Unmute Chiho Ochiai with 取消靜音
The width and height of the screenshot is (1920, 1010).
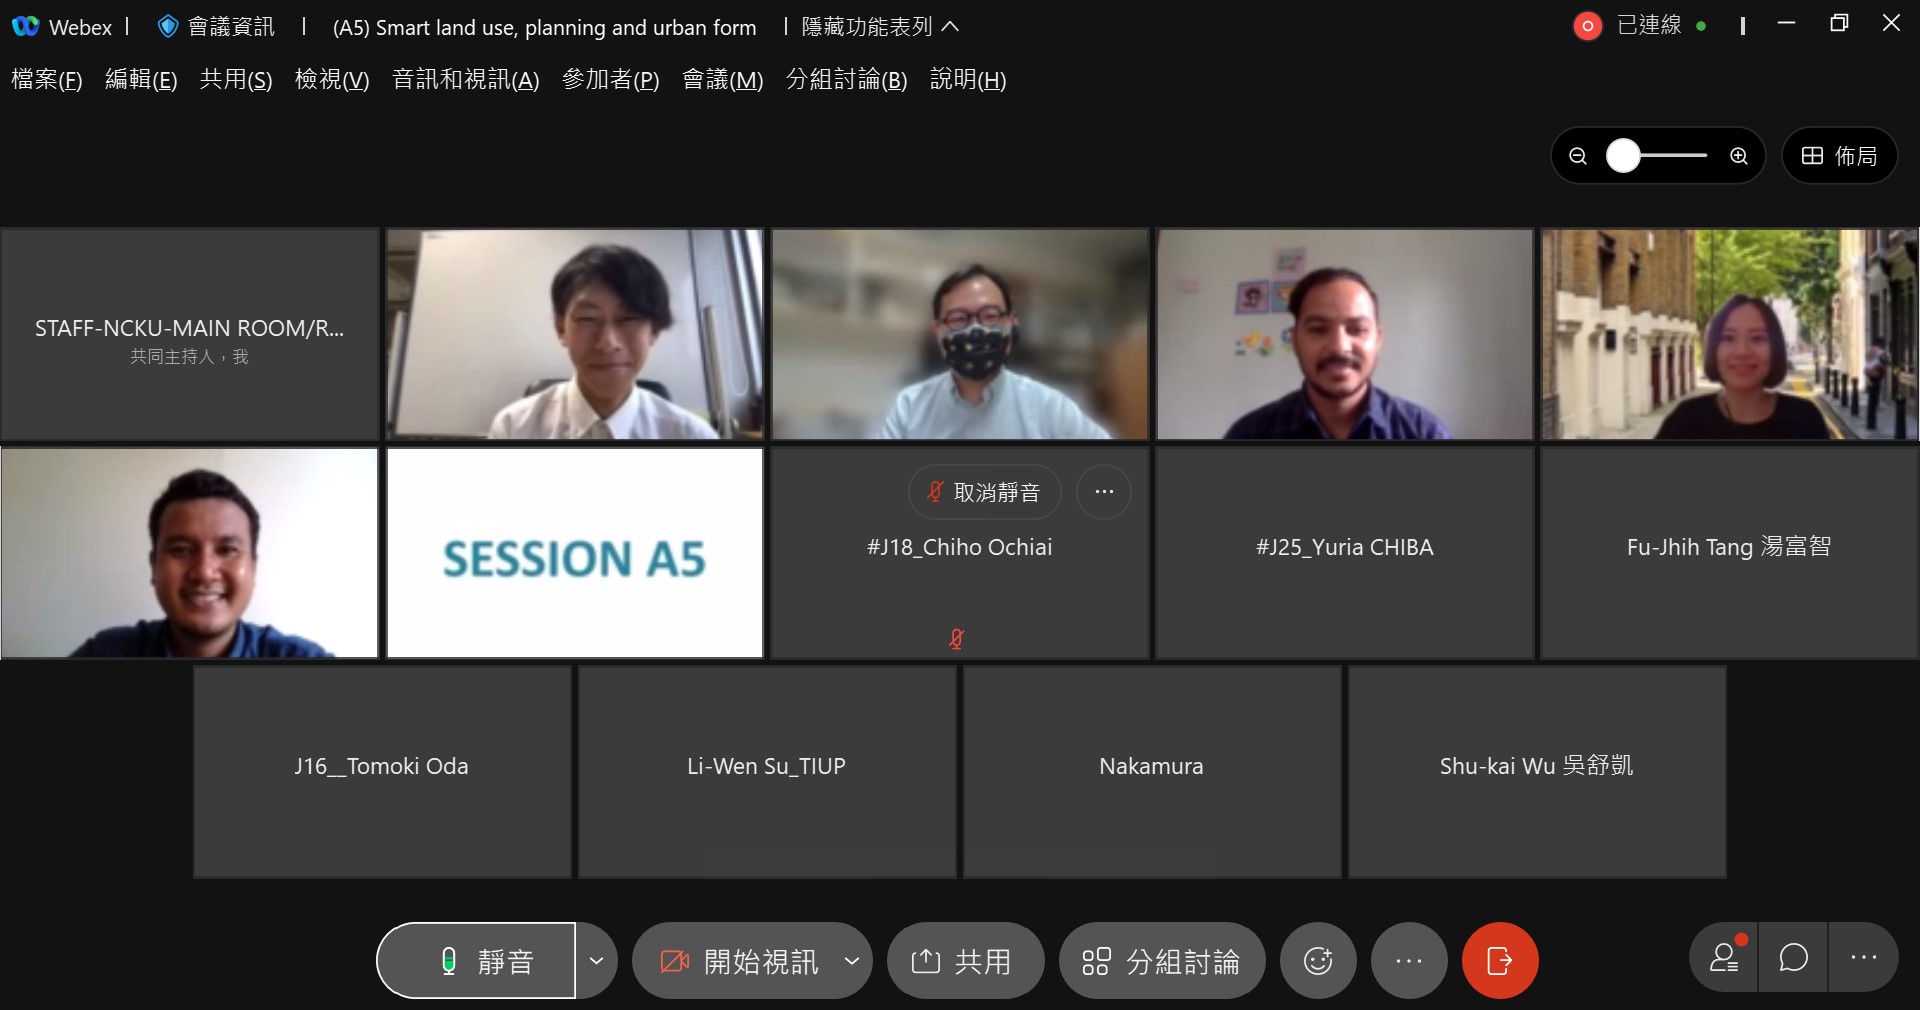coord(985,492)
